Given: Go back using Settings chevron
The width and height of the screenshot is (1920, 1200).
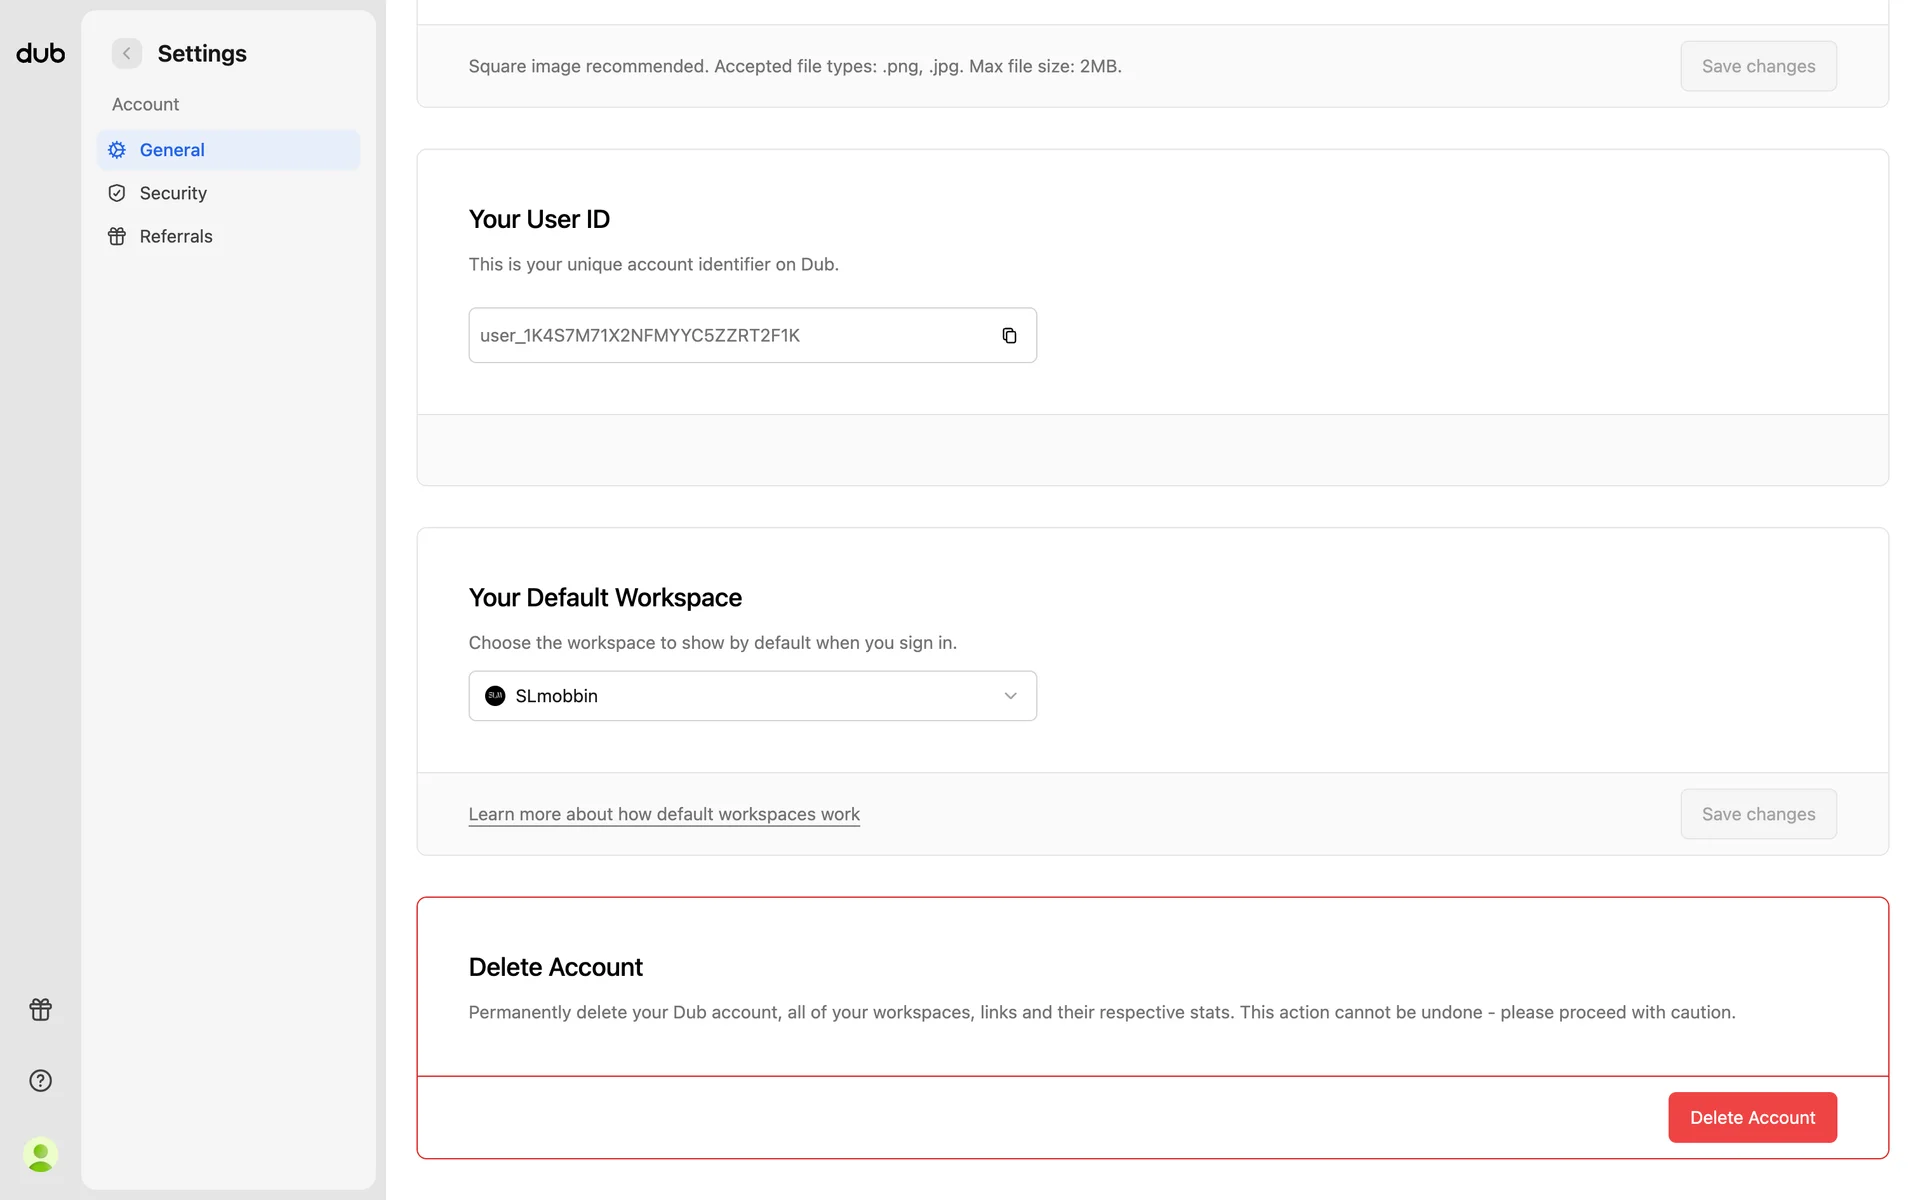Looking at the screenshot, I should pos(126,53).
